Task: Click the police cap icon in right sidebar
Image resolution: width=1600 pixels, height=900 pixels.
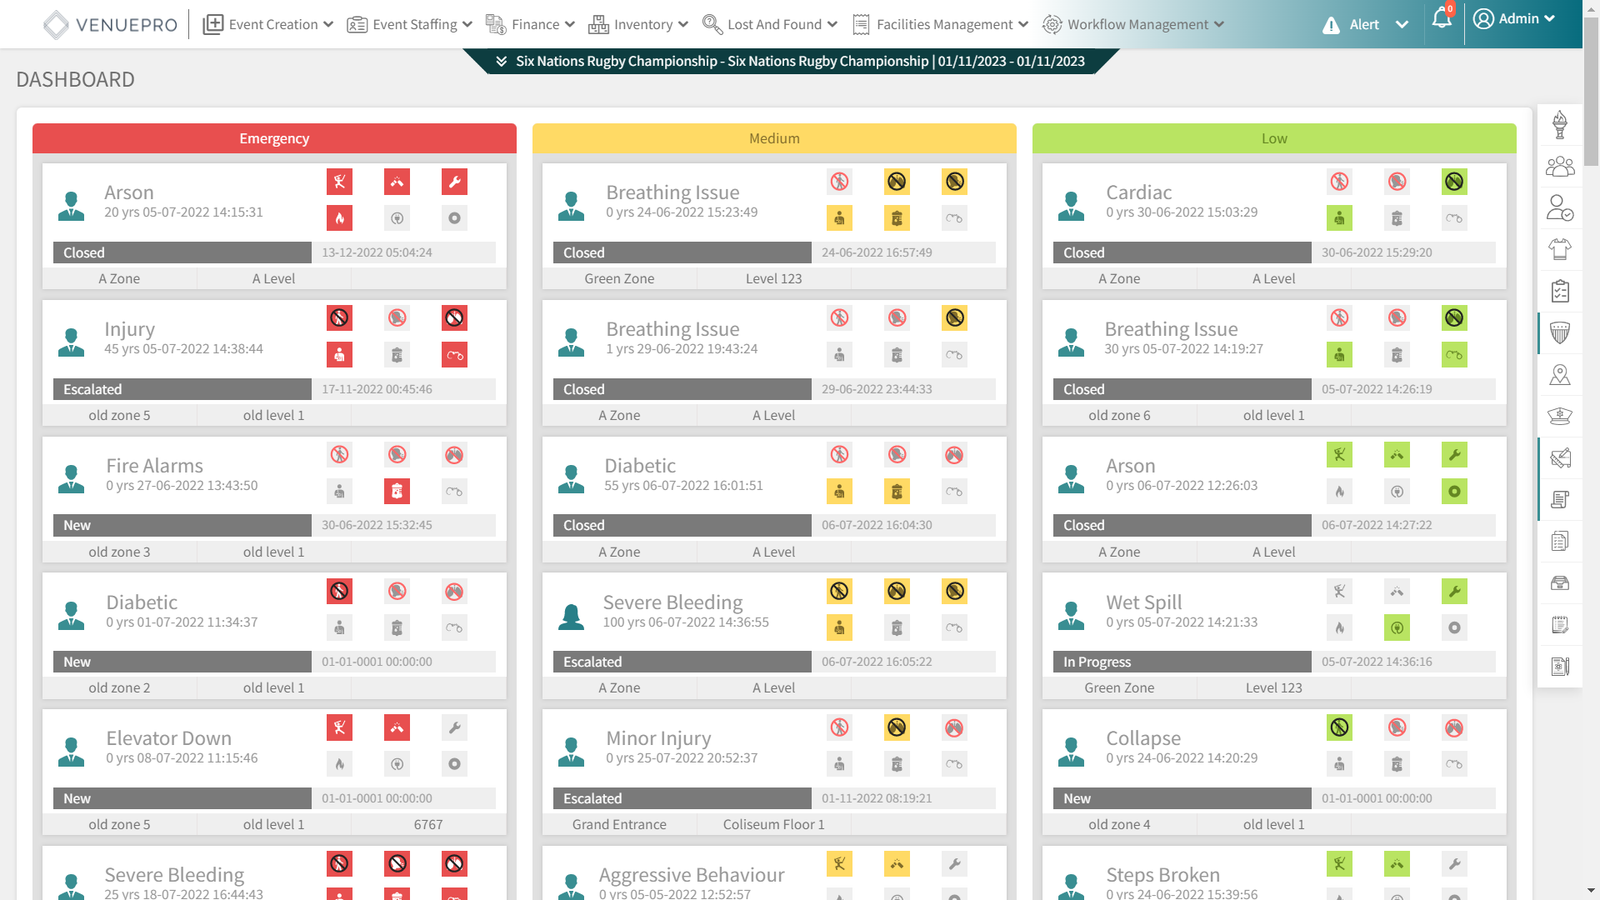Action: pos(1559,416)
